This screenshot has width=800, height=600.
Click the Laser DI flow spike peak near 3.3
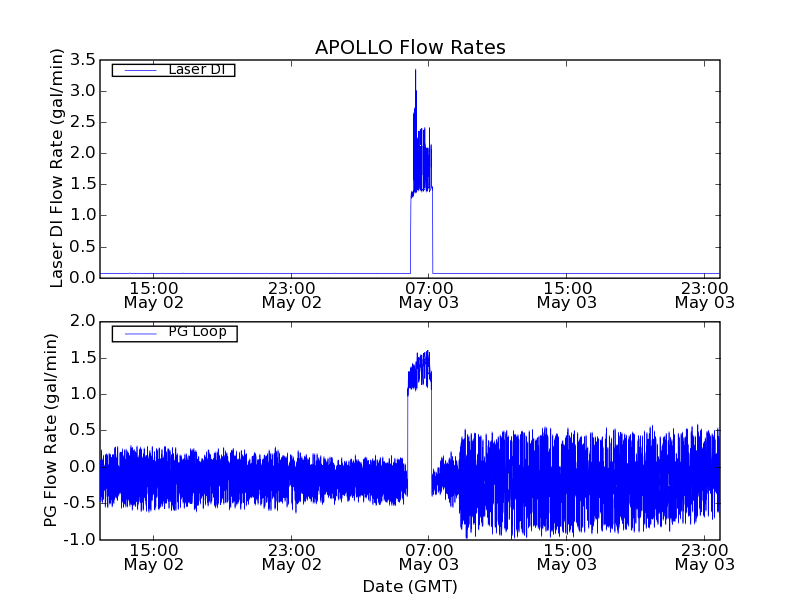click(x=415, y=71)
